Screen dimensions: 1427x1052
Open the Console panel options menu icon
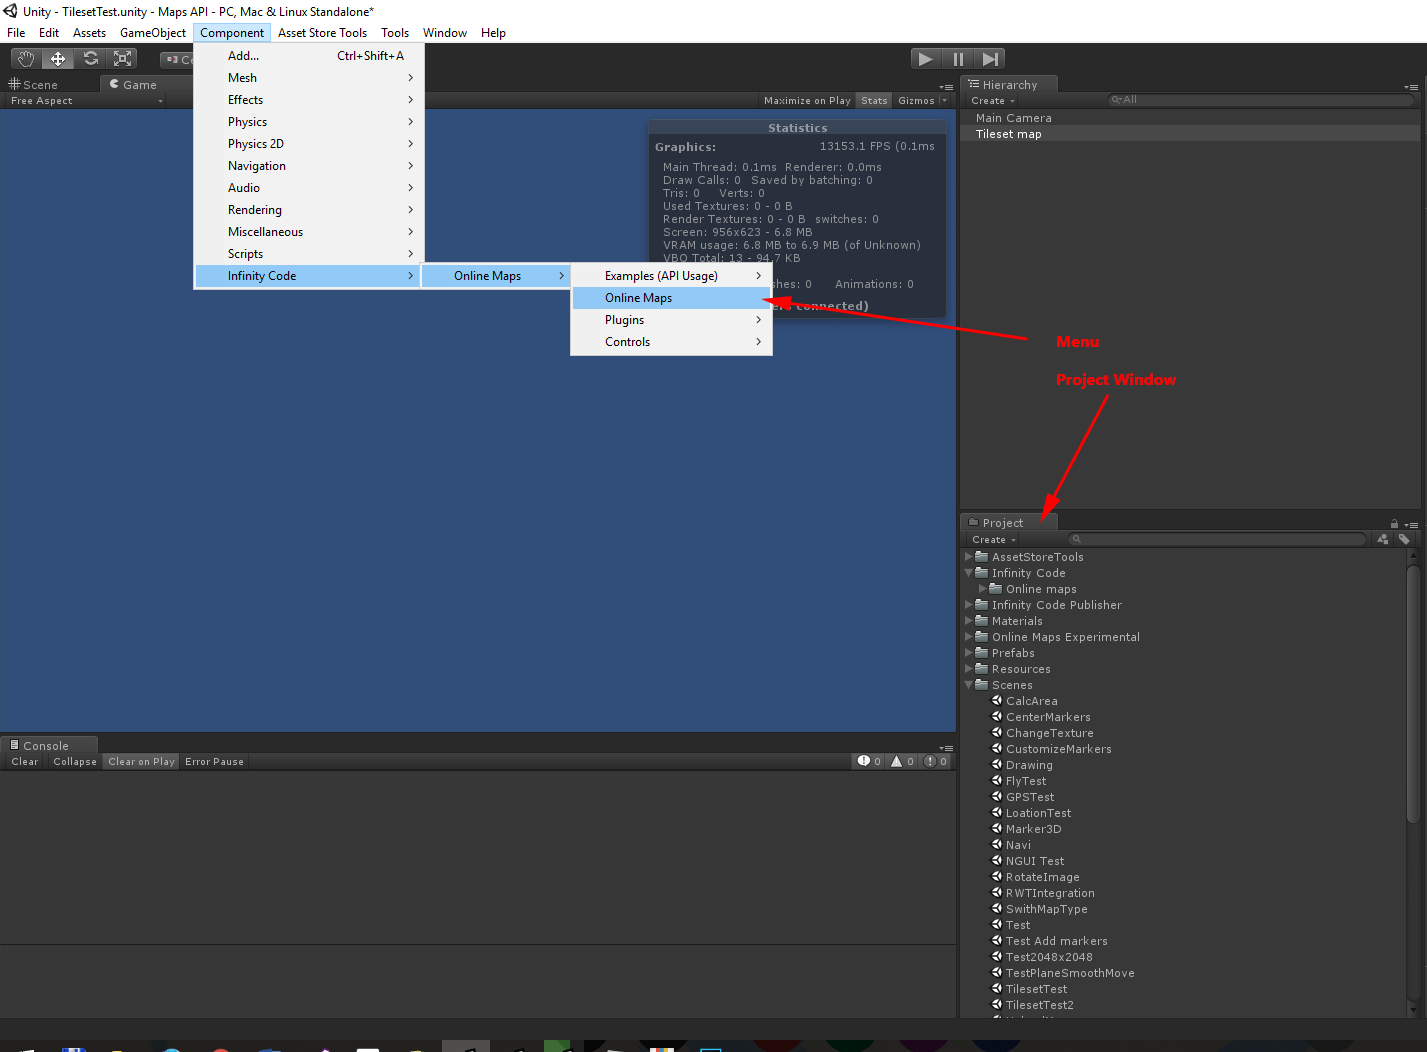click(x=946, y=748)
